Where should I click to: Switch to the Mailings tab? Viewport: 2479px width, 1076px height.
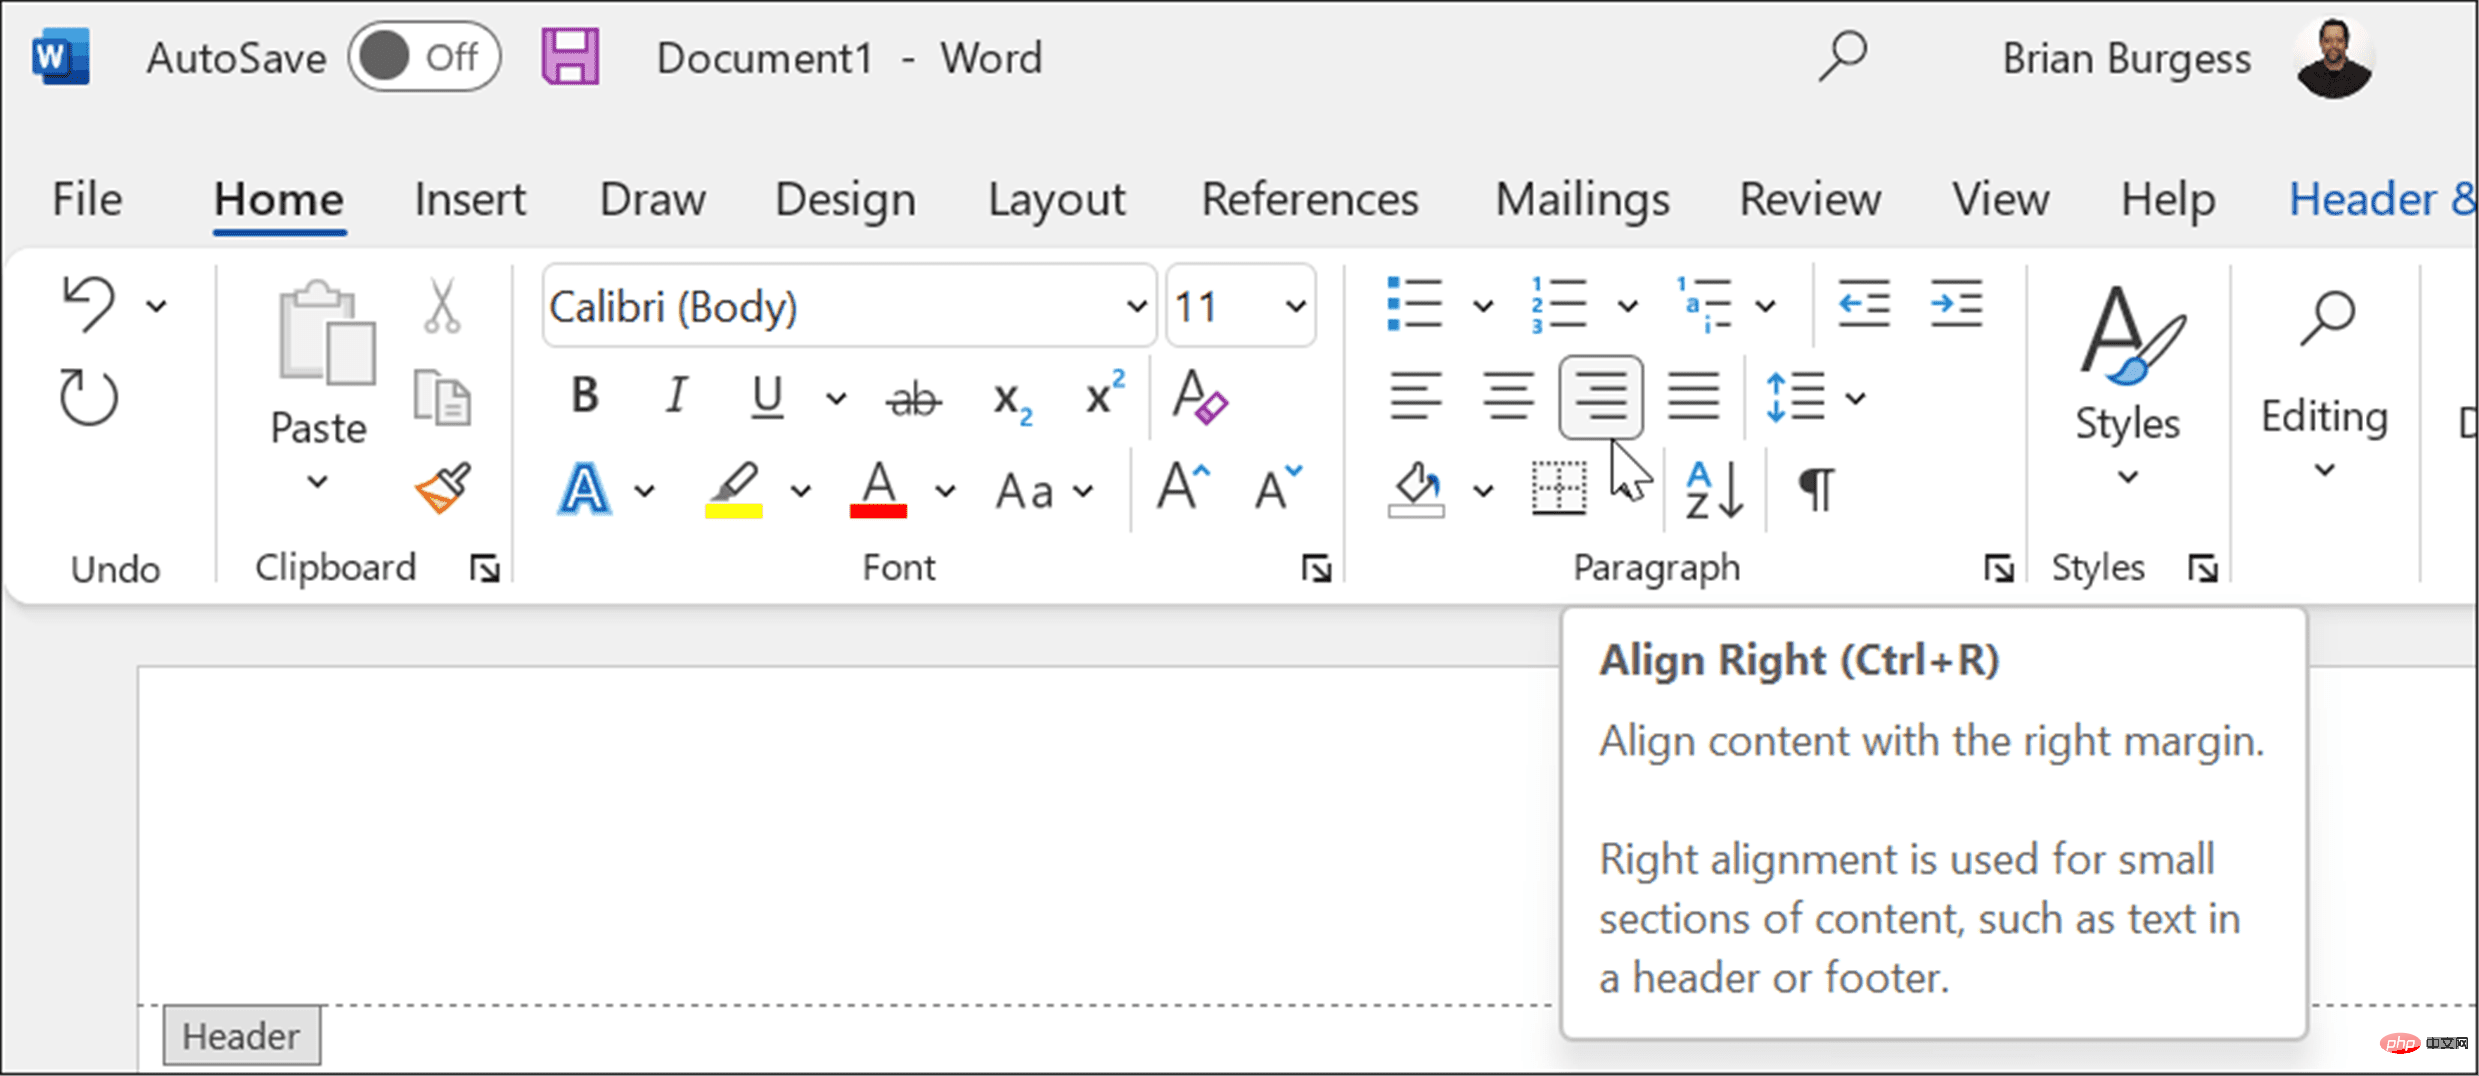coord(1580,199)
